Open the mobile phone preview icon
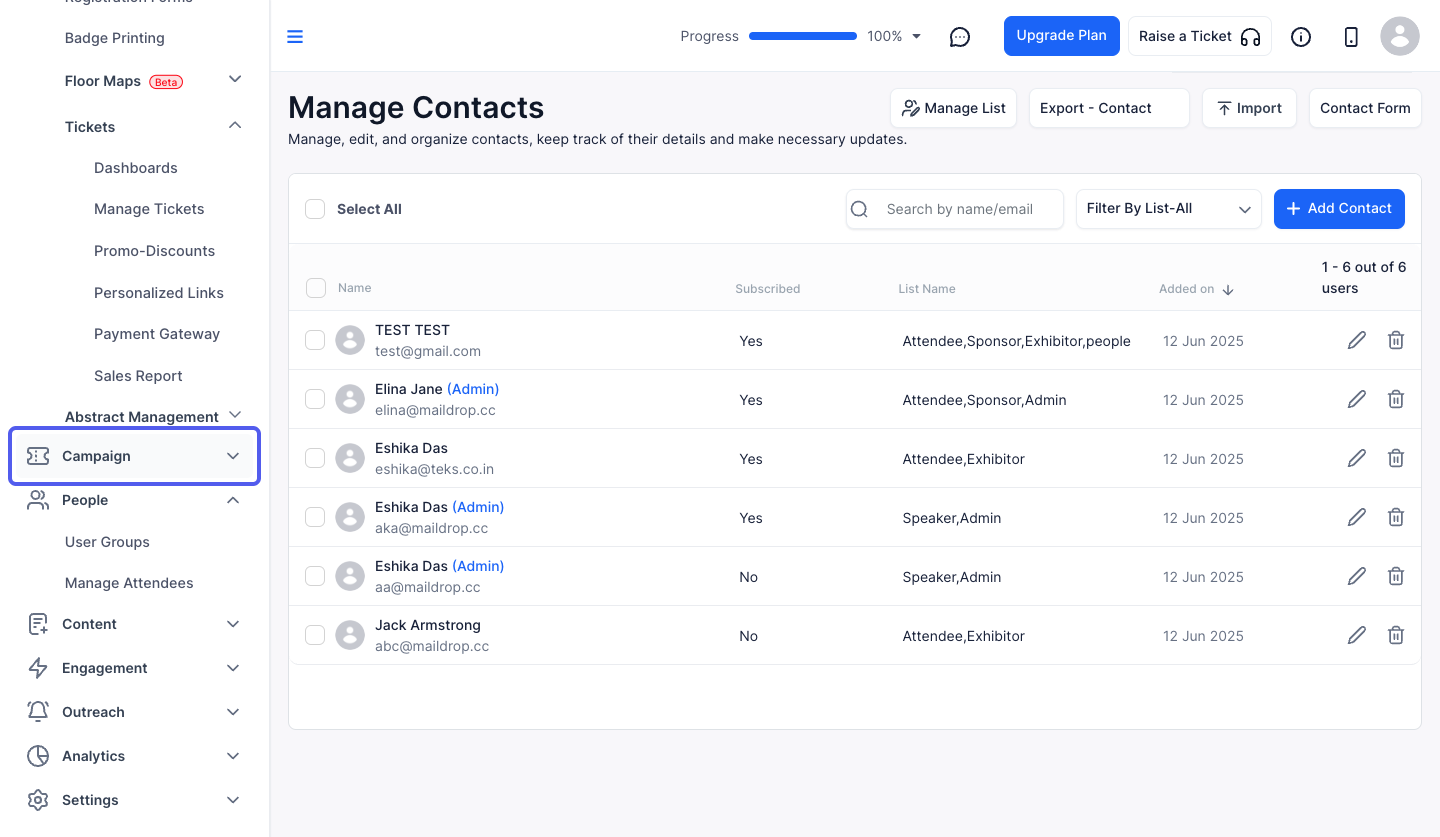Image resolution: width=1440 pixels, height=837 pixels. click(1351, 37)
